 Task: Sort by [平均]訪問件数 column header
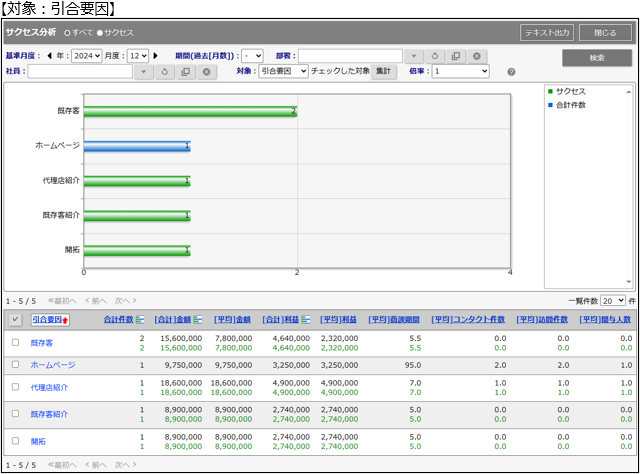[542, 320]
